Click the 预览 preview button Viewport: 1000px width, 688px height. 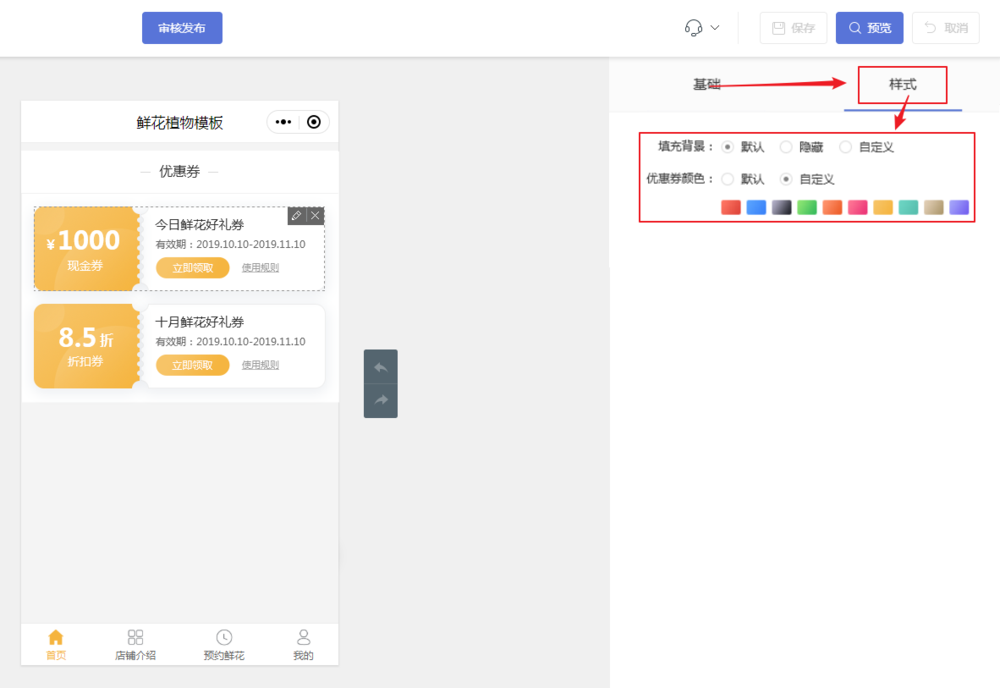pos(869,28)
